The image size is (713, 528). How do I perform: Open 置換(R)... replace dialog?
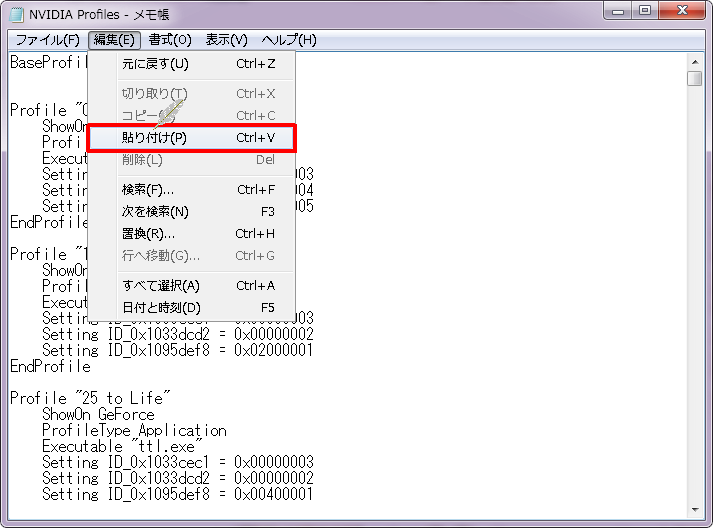click(x=192, y=234)
